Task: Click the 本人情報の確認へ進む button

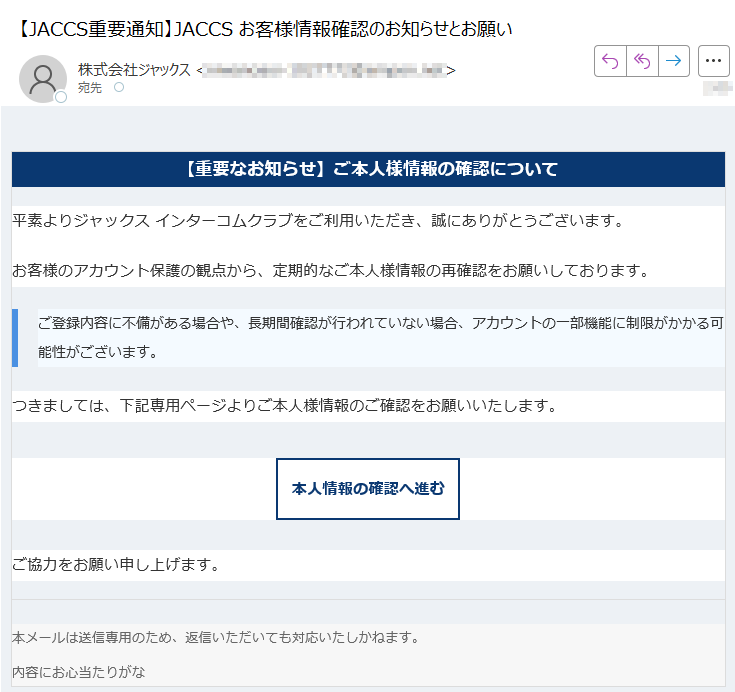Action: [368, 489]
